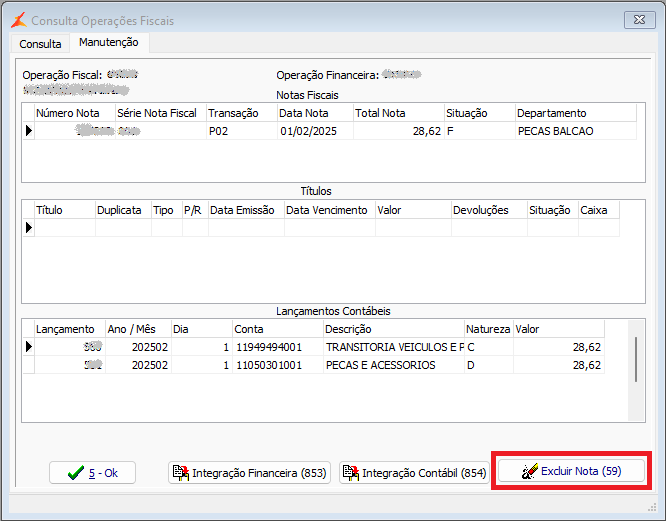The width and height of the screenshot is (666, 521).
Task: Click the Título column header
Action: coord(65,210)
